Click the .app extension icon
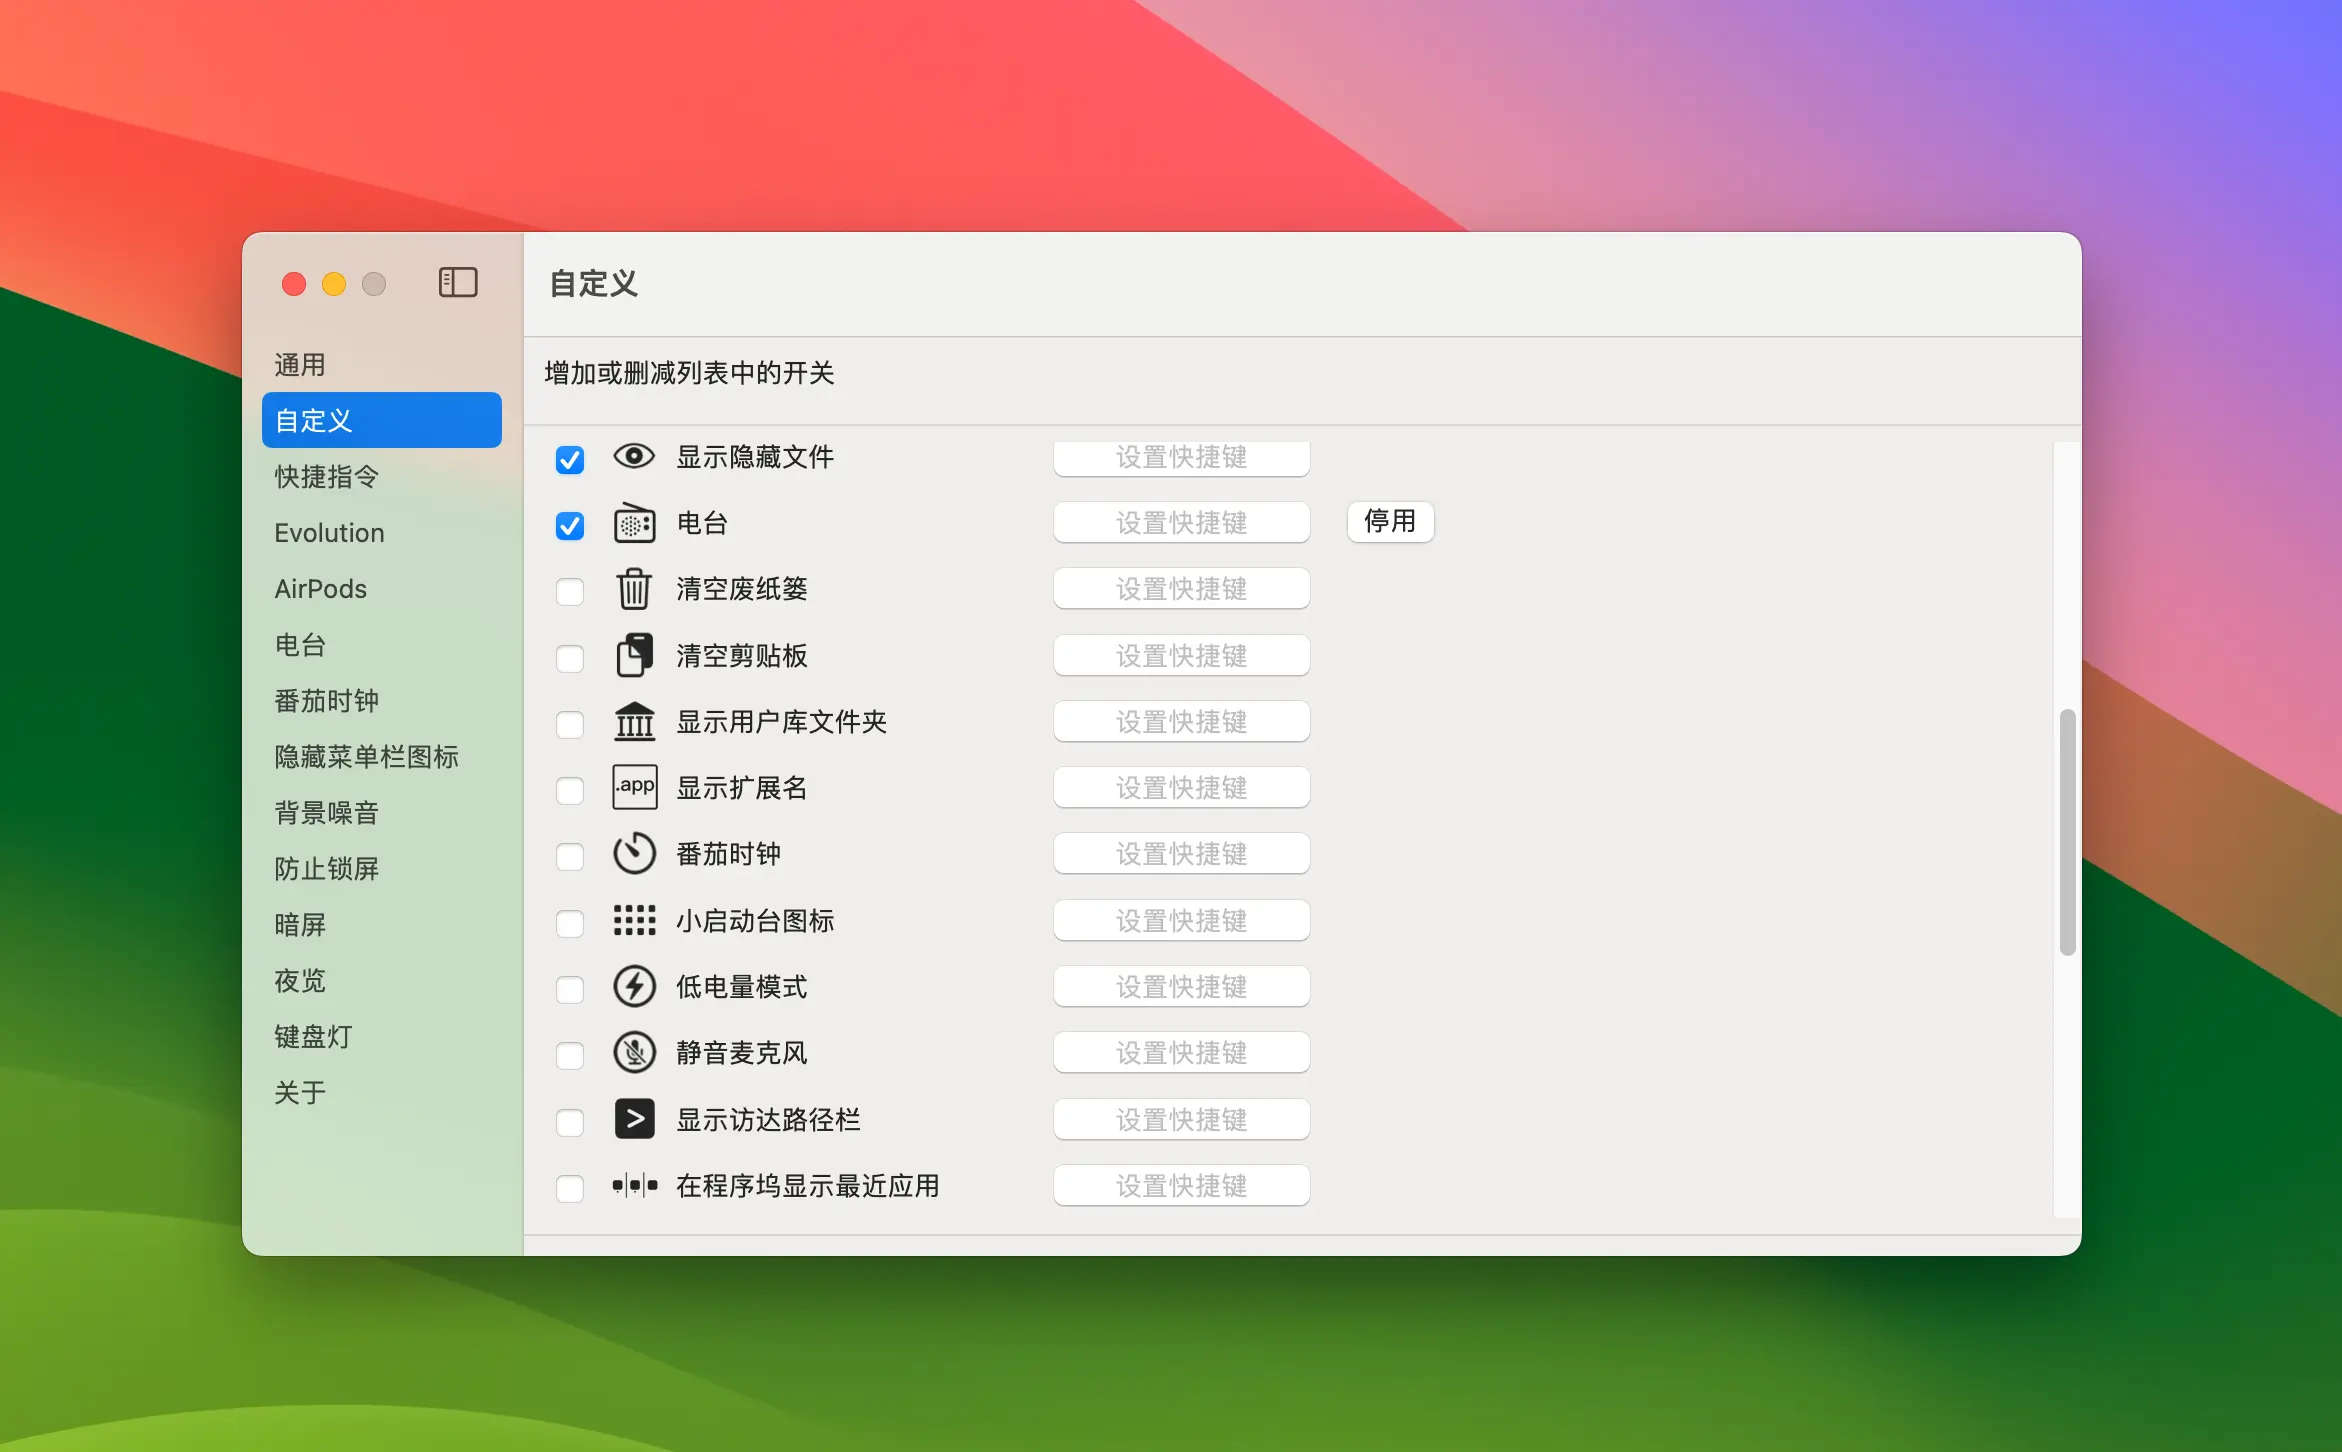The height and width of the screenshot is (1452, 2342). (x=634, y=788)
